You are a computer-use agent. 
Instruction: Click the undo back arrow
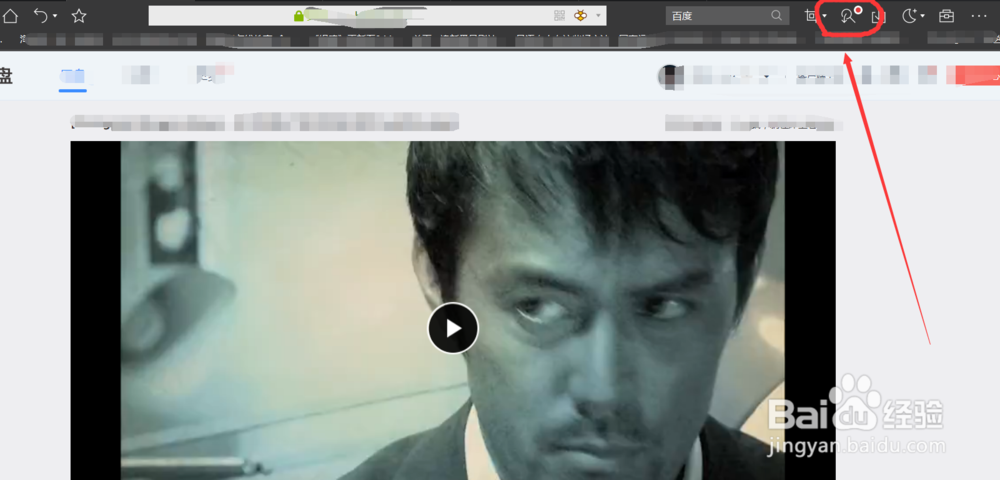pos(41,15)
